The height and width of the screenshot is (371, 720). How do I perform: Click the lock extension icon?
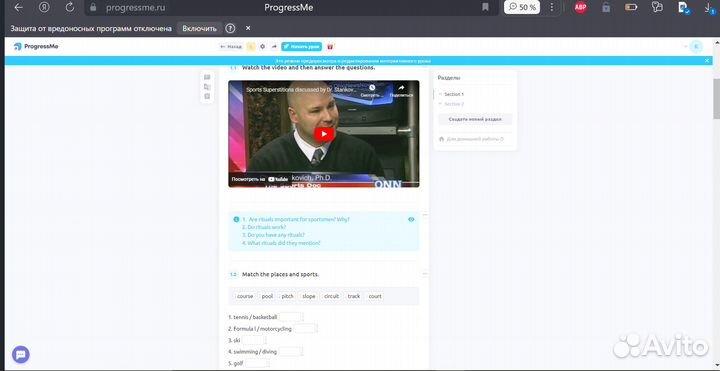pos(606,7)
